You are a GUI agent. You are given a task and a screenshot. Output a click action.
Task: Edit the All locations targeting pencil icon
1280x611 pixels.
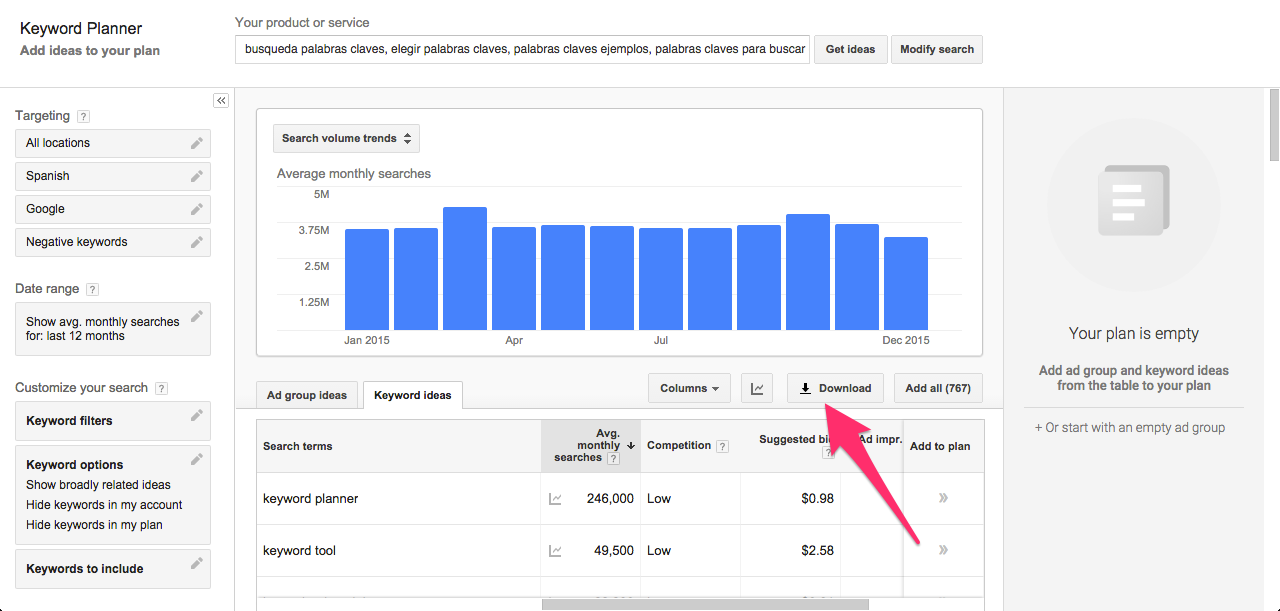pyautogui.click(x=197, y=143)
